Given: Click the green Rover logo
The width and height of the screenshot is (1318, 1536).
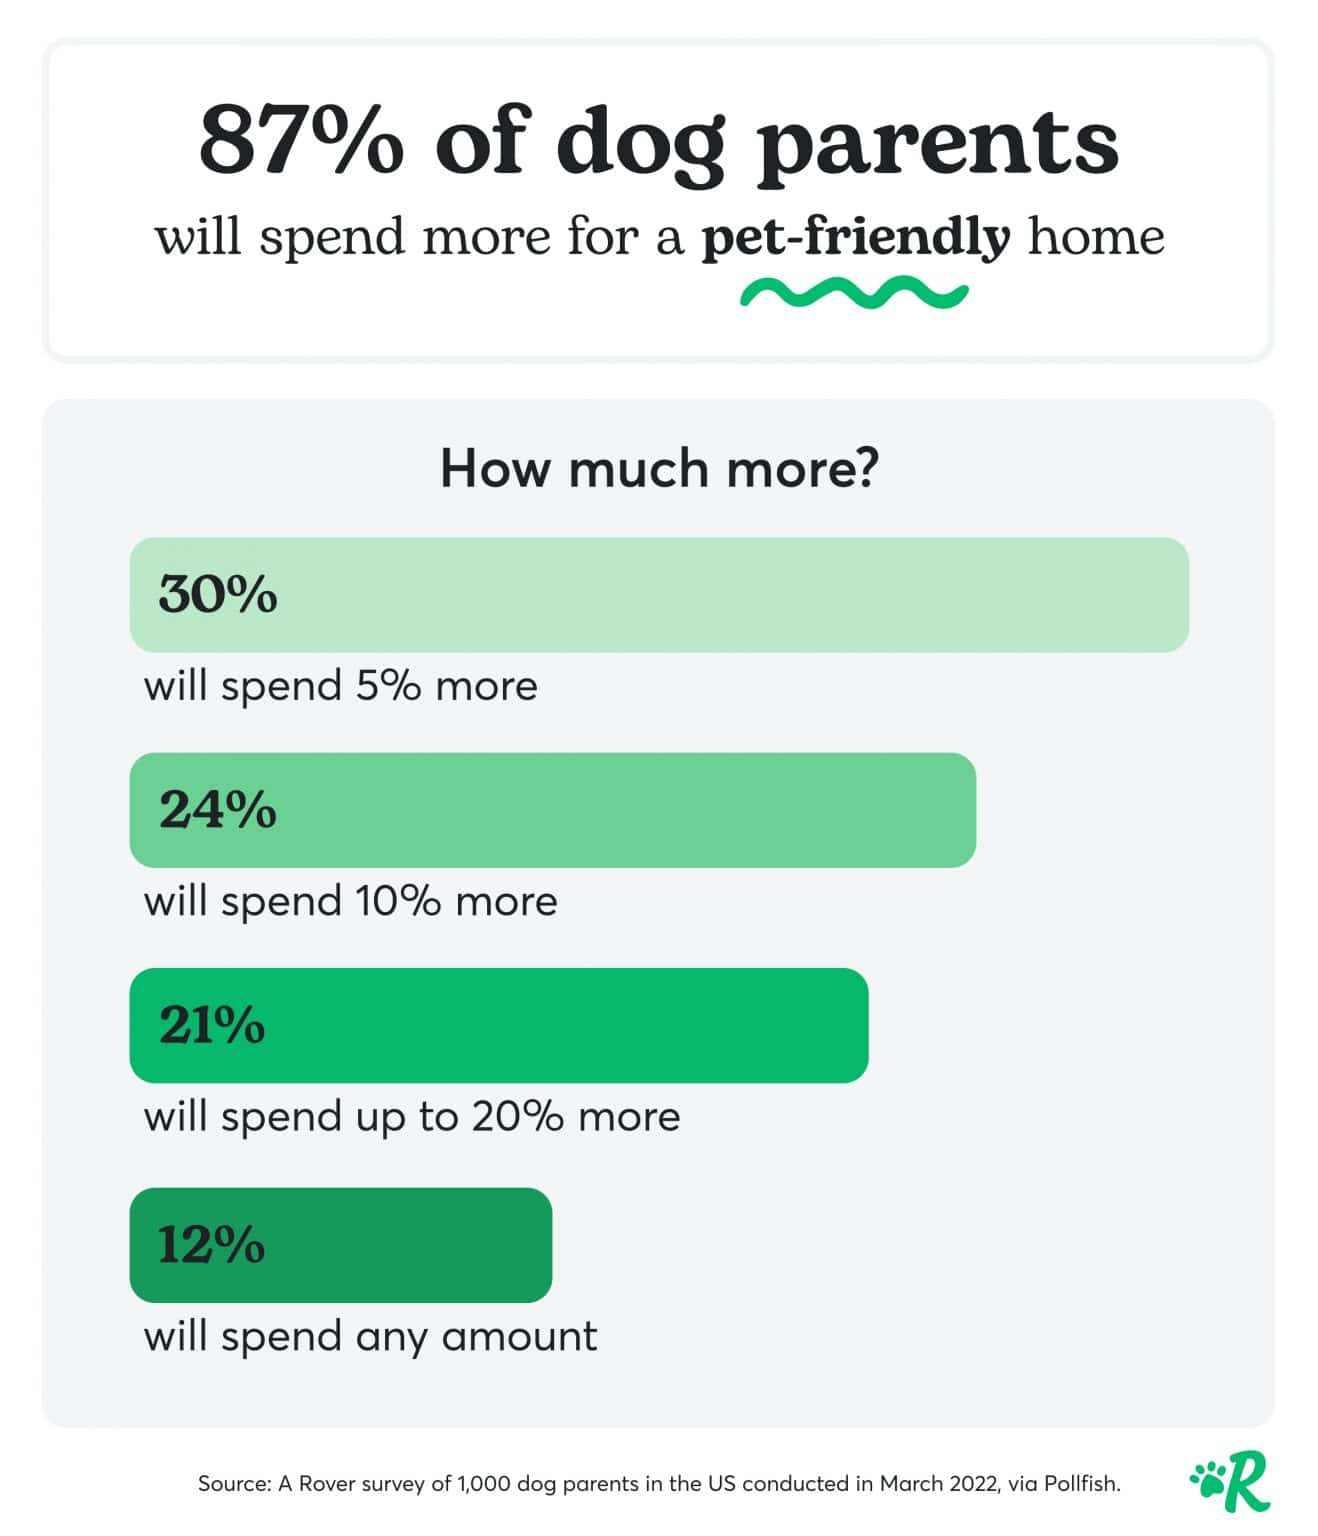Looking at the screenshot, I should (x=1231, y=1481).
